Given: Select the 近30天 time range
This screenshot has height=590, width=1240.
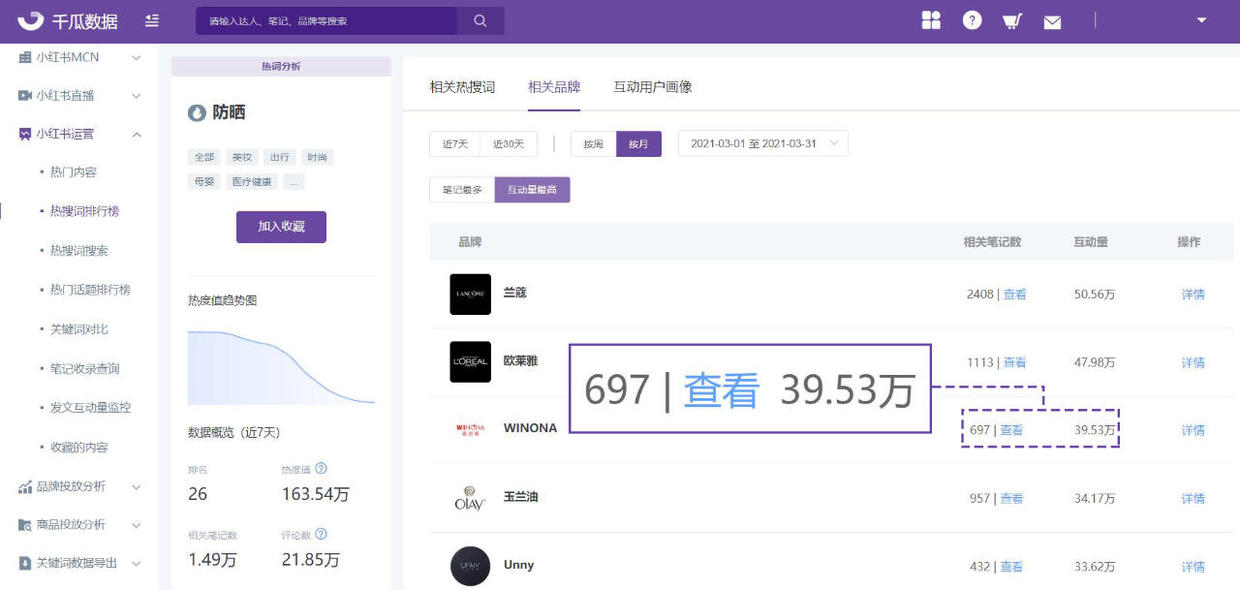Looking at the screenshot, I should (509, 144).
